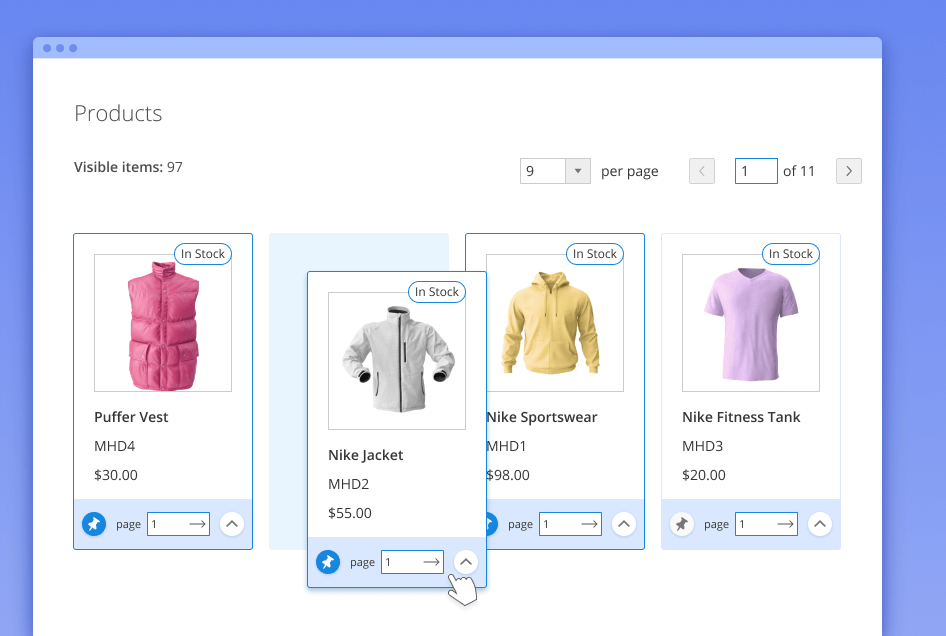The image size is (946, 636).
Task: Click the go arrow in Nike Sportswear page field
Action: click(589, 523)
